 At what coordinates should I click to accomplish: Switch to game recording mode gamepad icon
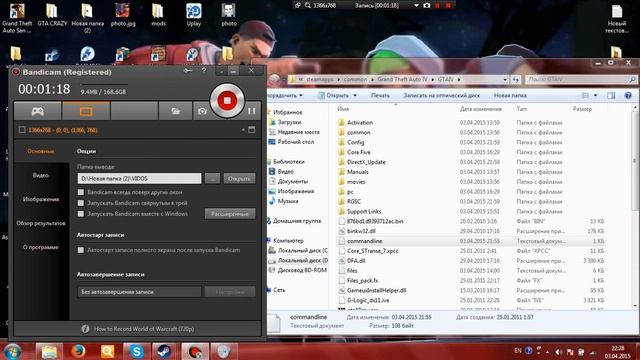[x=38, y=111]
